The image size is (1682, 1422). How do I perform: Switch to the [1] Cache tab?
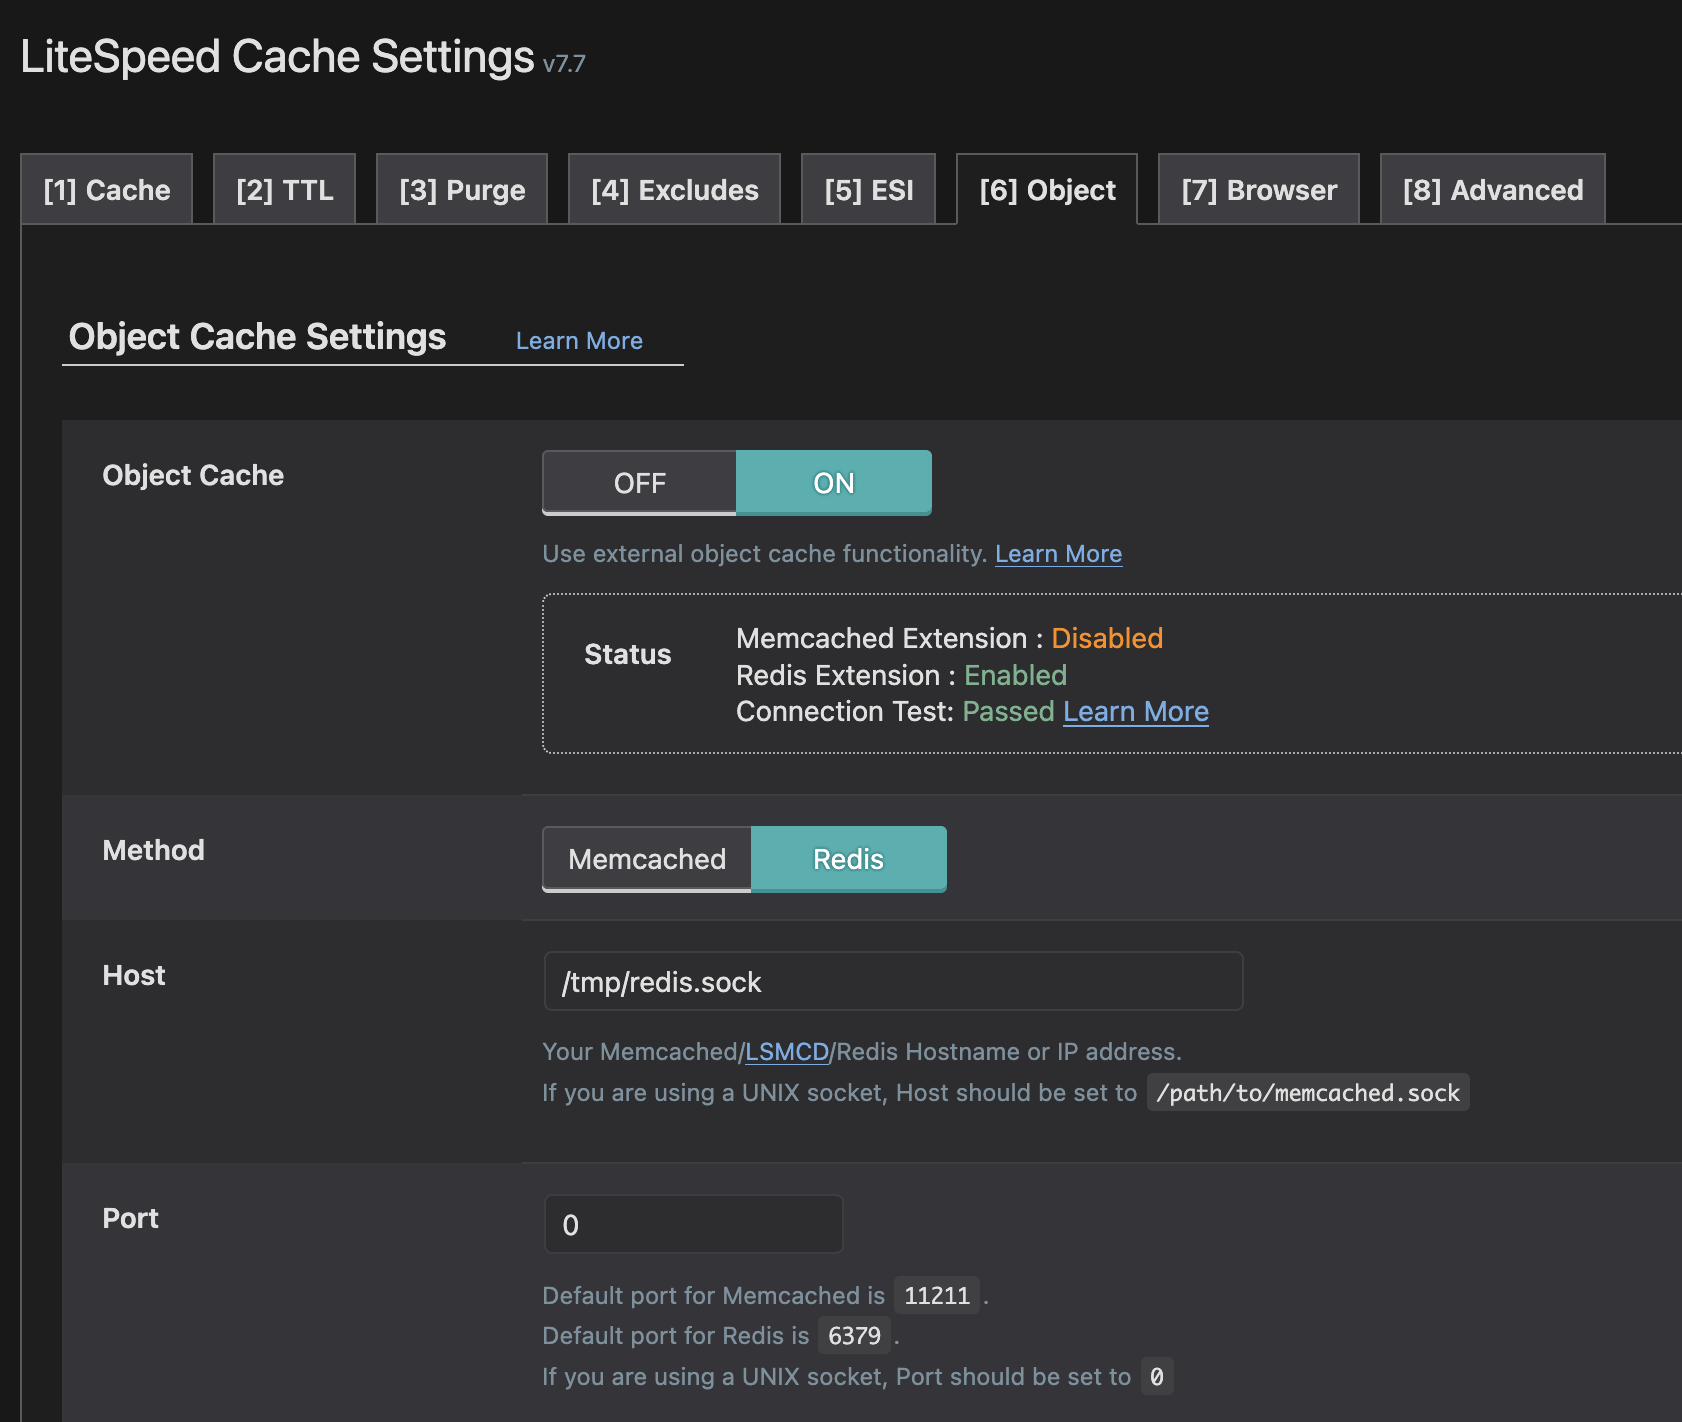click(x=107, y=190)
